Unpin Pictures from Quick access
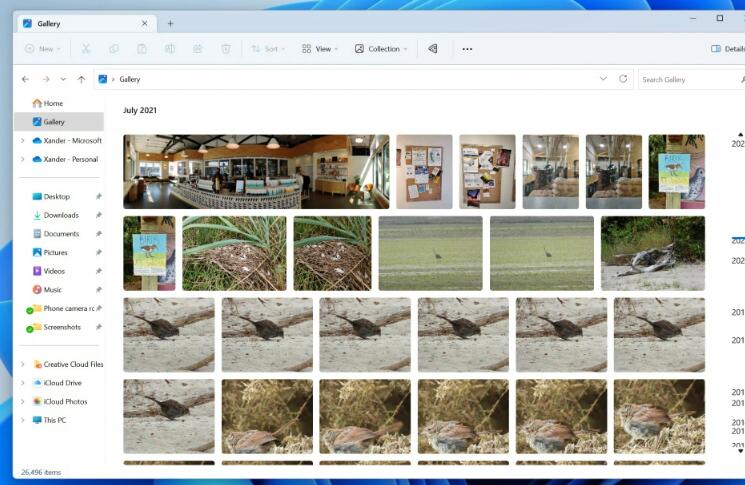 click(98, 253)
